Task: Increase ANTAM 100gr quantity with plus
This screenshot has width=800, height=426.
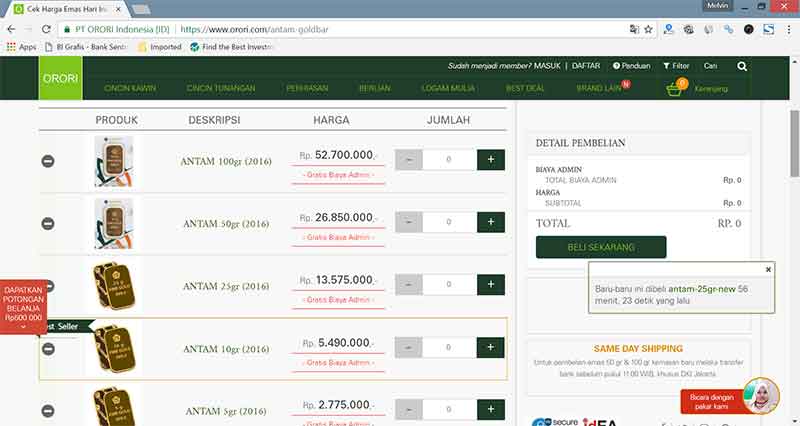Action: (491, 160)
